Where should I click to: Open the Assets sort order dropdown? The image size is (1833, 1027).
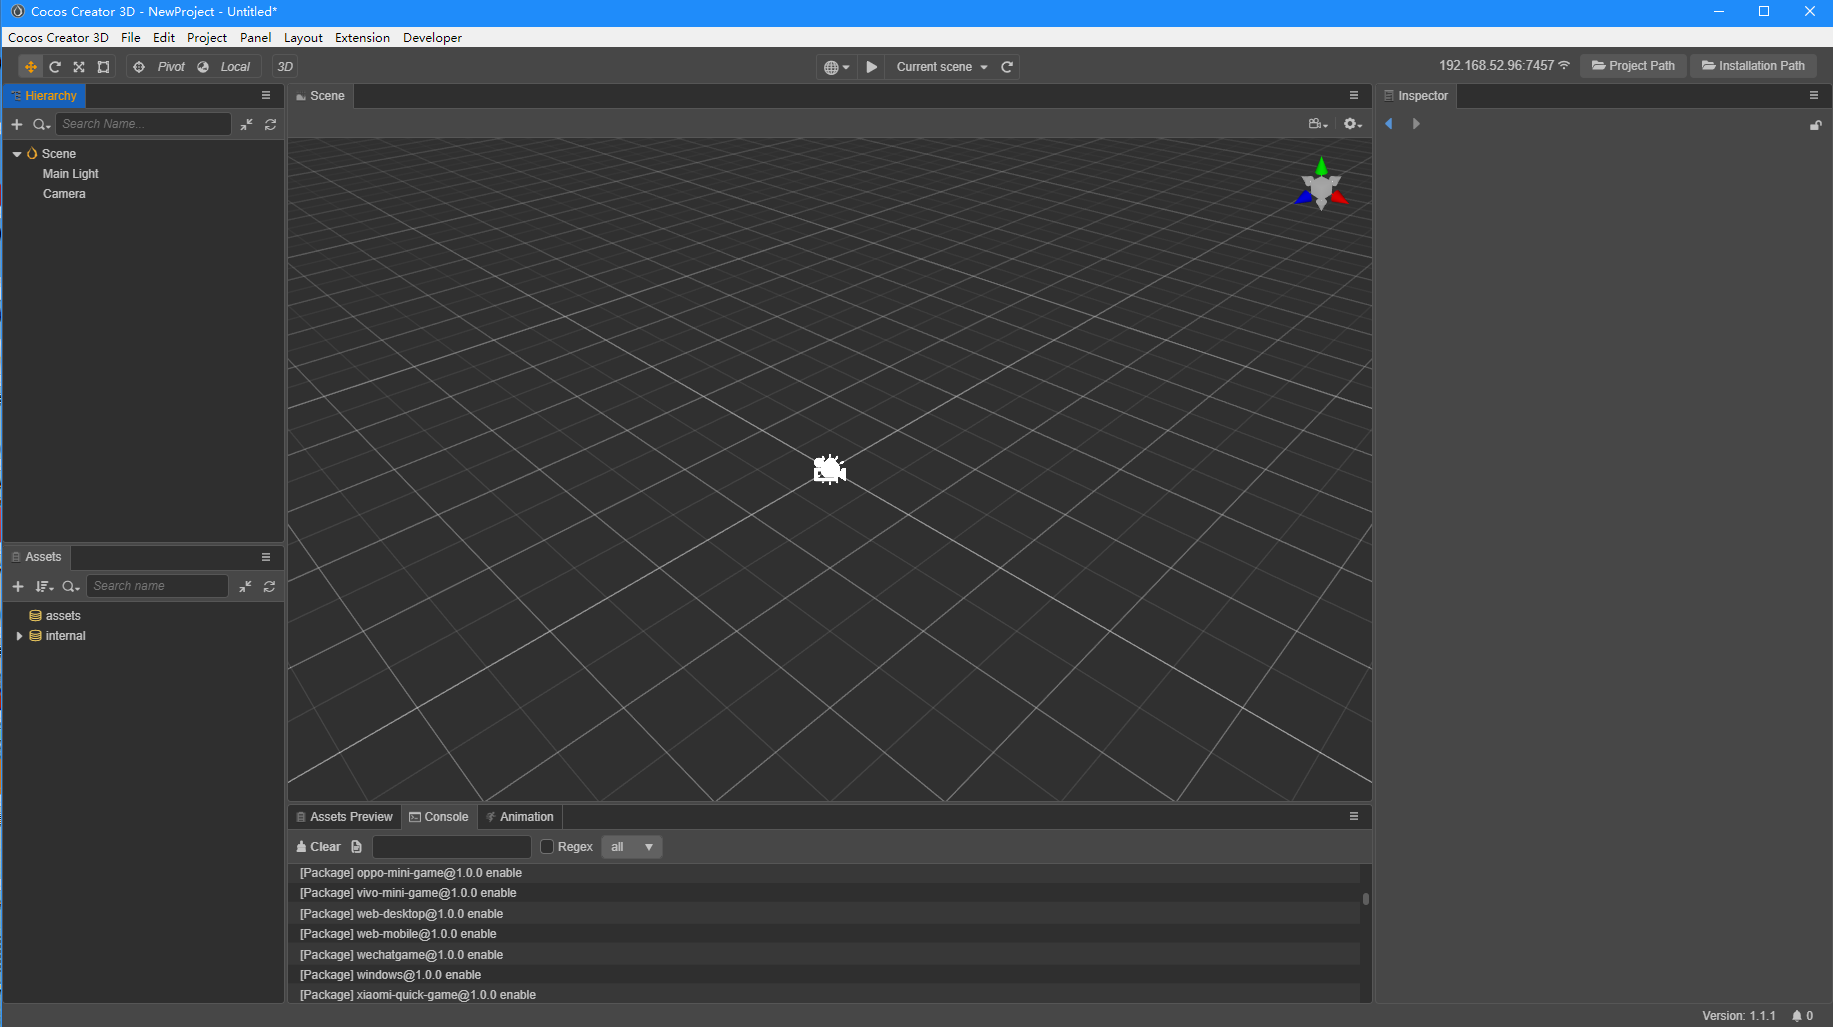click(x=44, y=586)
